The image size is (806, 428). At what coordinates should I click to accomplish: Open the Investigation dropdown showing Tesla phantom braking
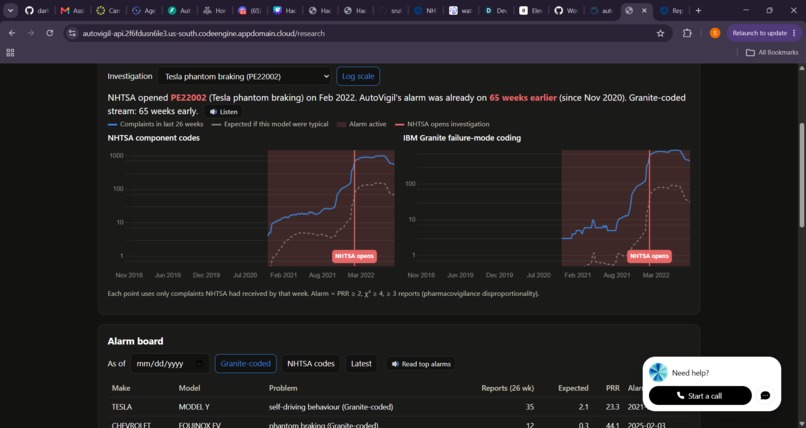click(x=245, y=76)
